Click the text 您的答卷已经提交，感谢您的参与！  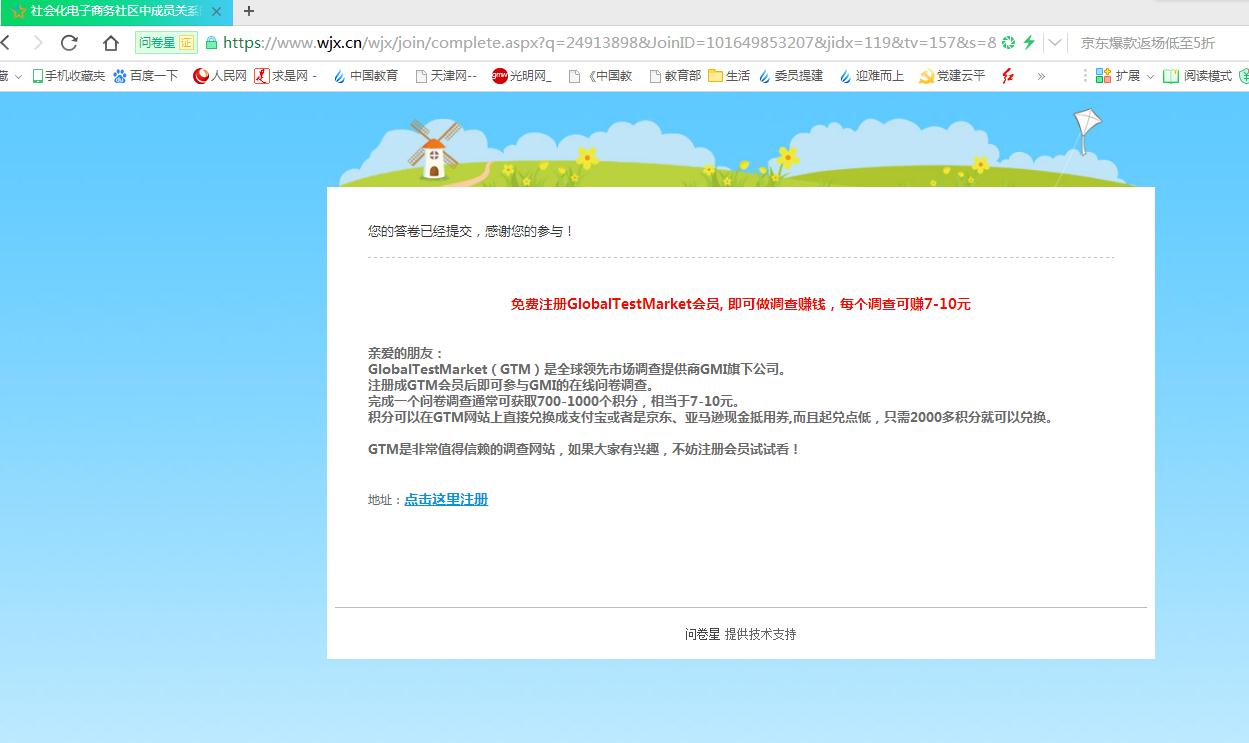click(x=471, y=231)
